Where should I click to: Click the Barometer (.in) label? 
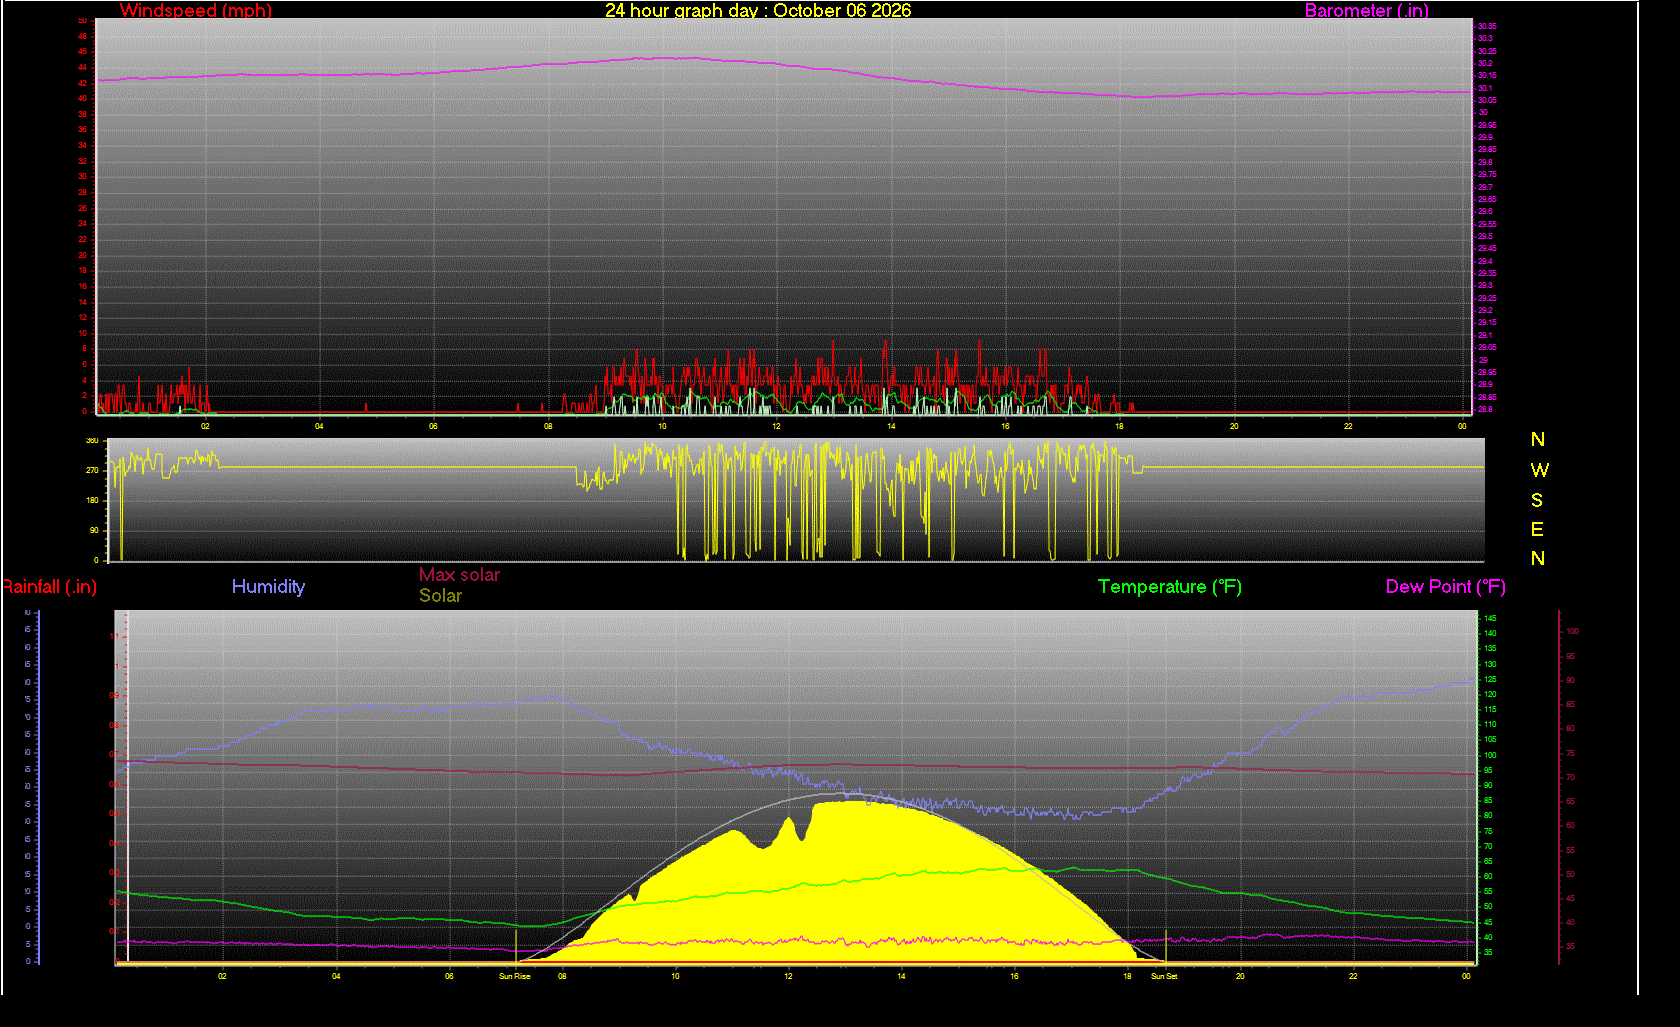coord(1366,11)
